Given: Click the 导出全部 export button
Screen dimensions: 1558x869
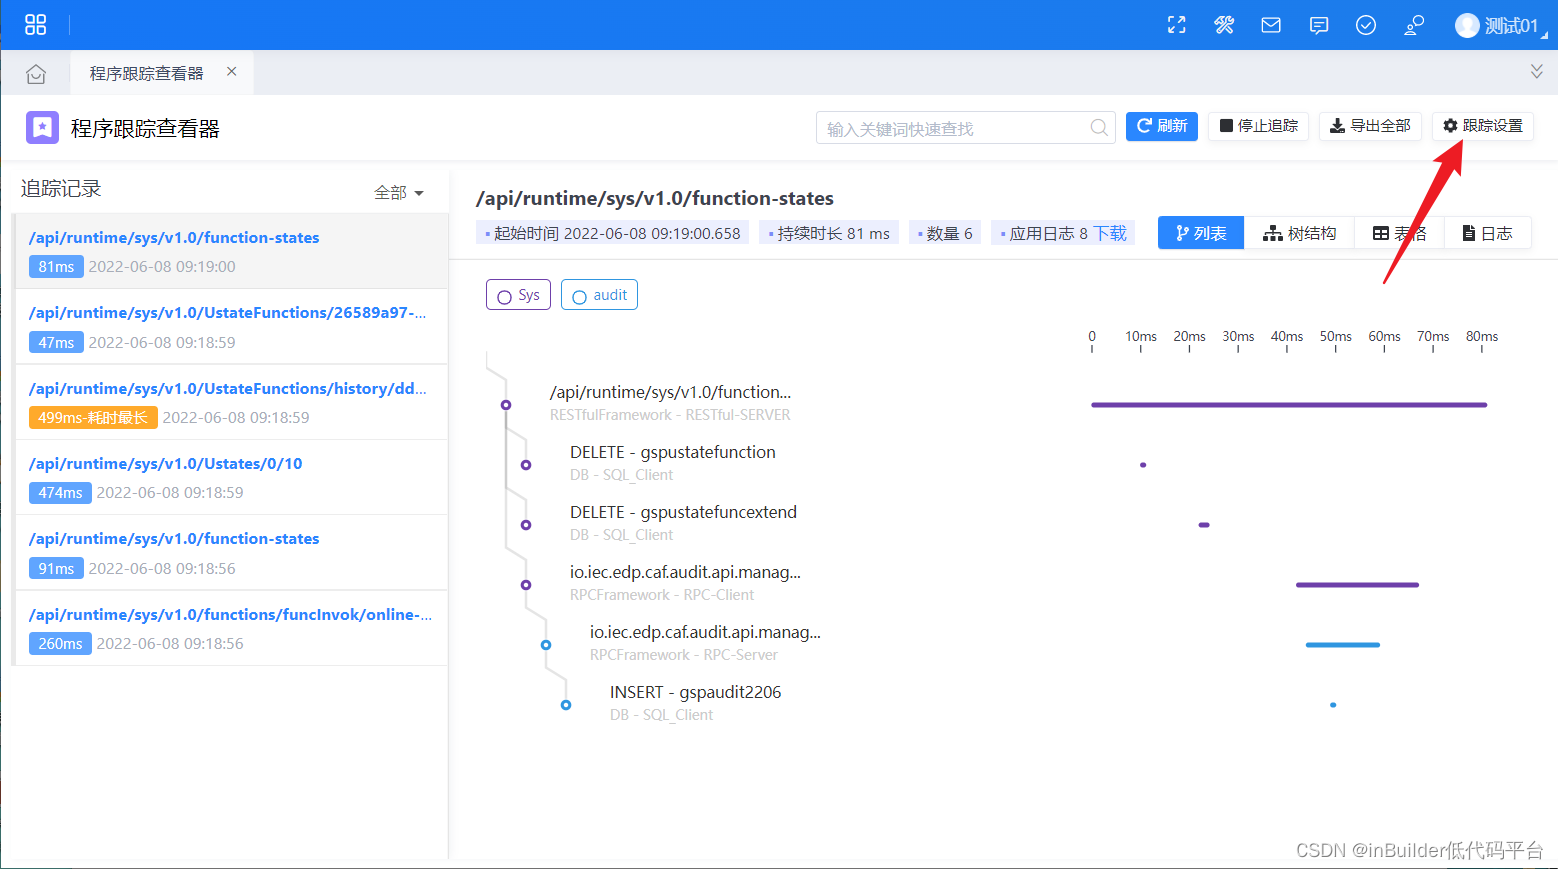Looking at the screenshot, I should pyautogui.click(x=1370, y=126).
